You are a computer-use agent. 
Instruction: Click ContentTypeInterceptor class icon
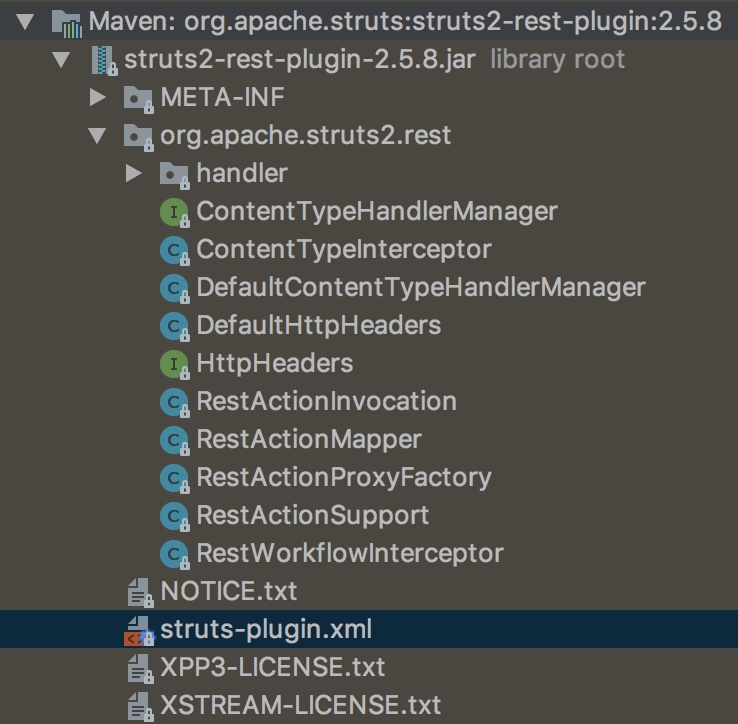click(x=175, y=250)
